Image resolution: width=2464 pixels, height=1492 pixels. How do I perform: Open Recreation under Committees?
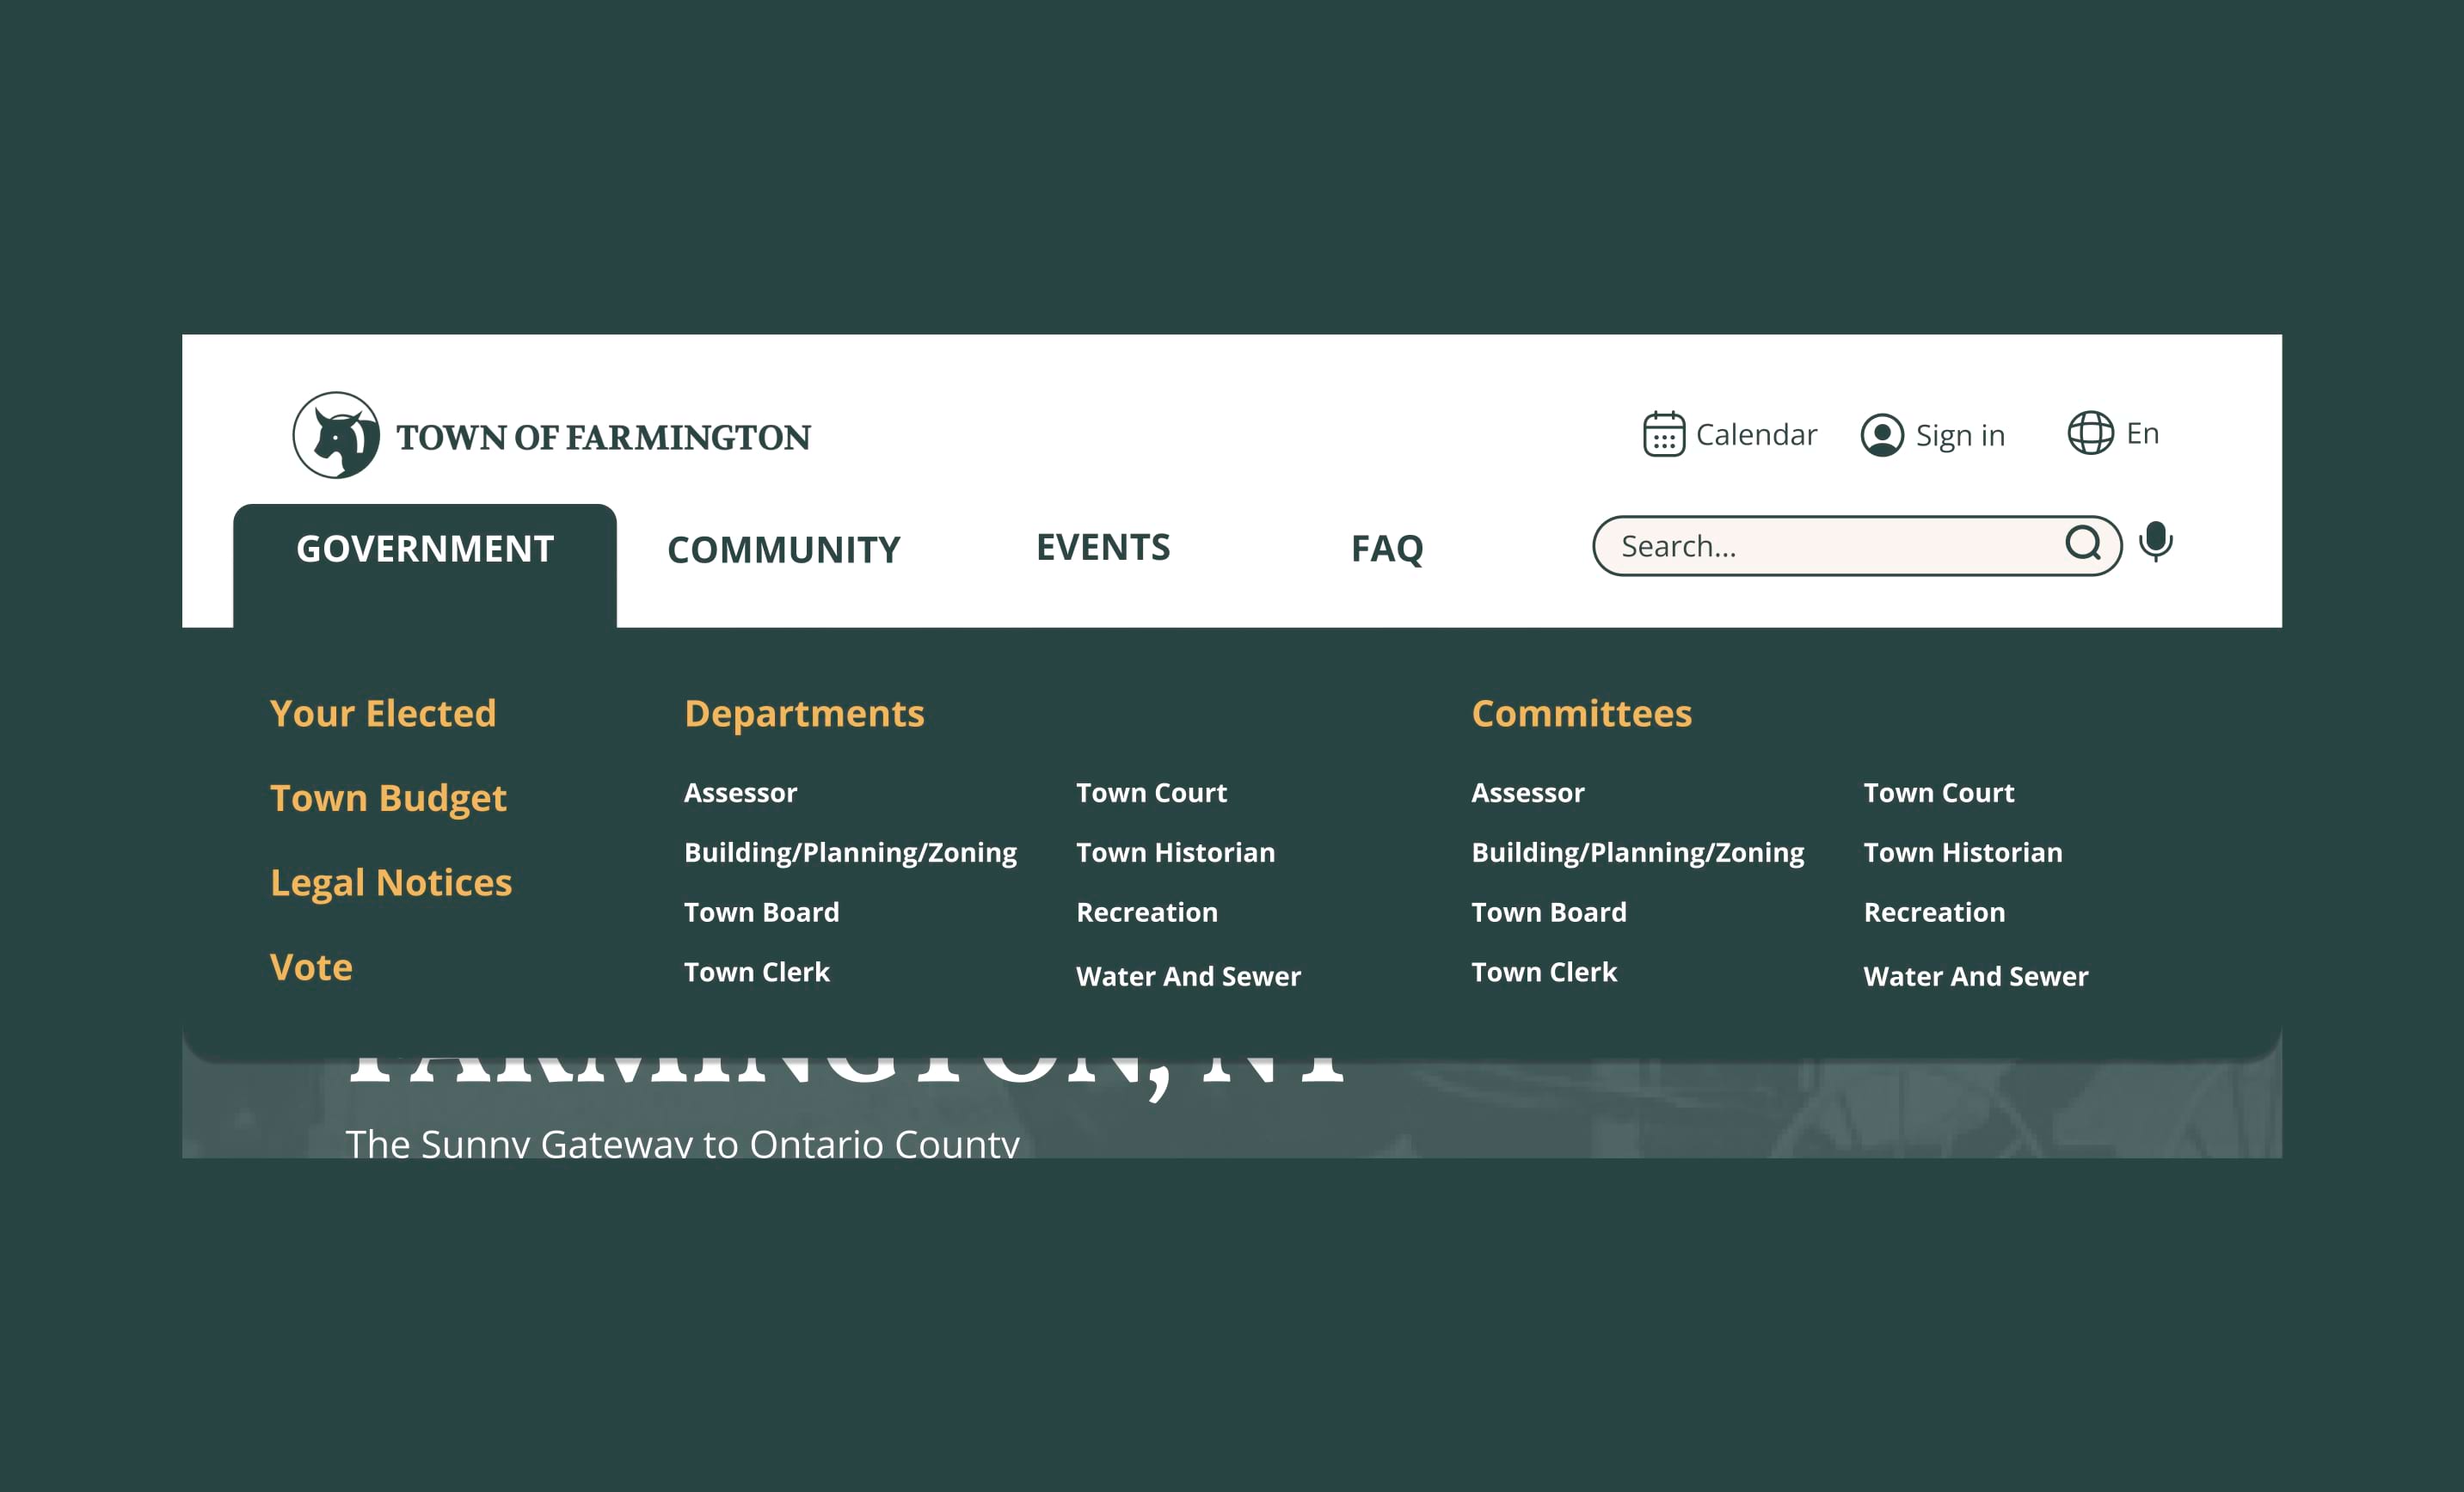coord(1934,912)
